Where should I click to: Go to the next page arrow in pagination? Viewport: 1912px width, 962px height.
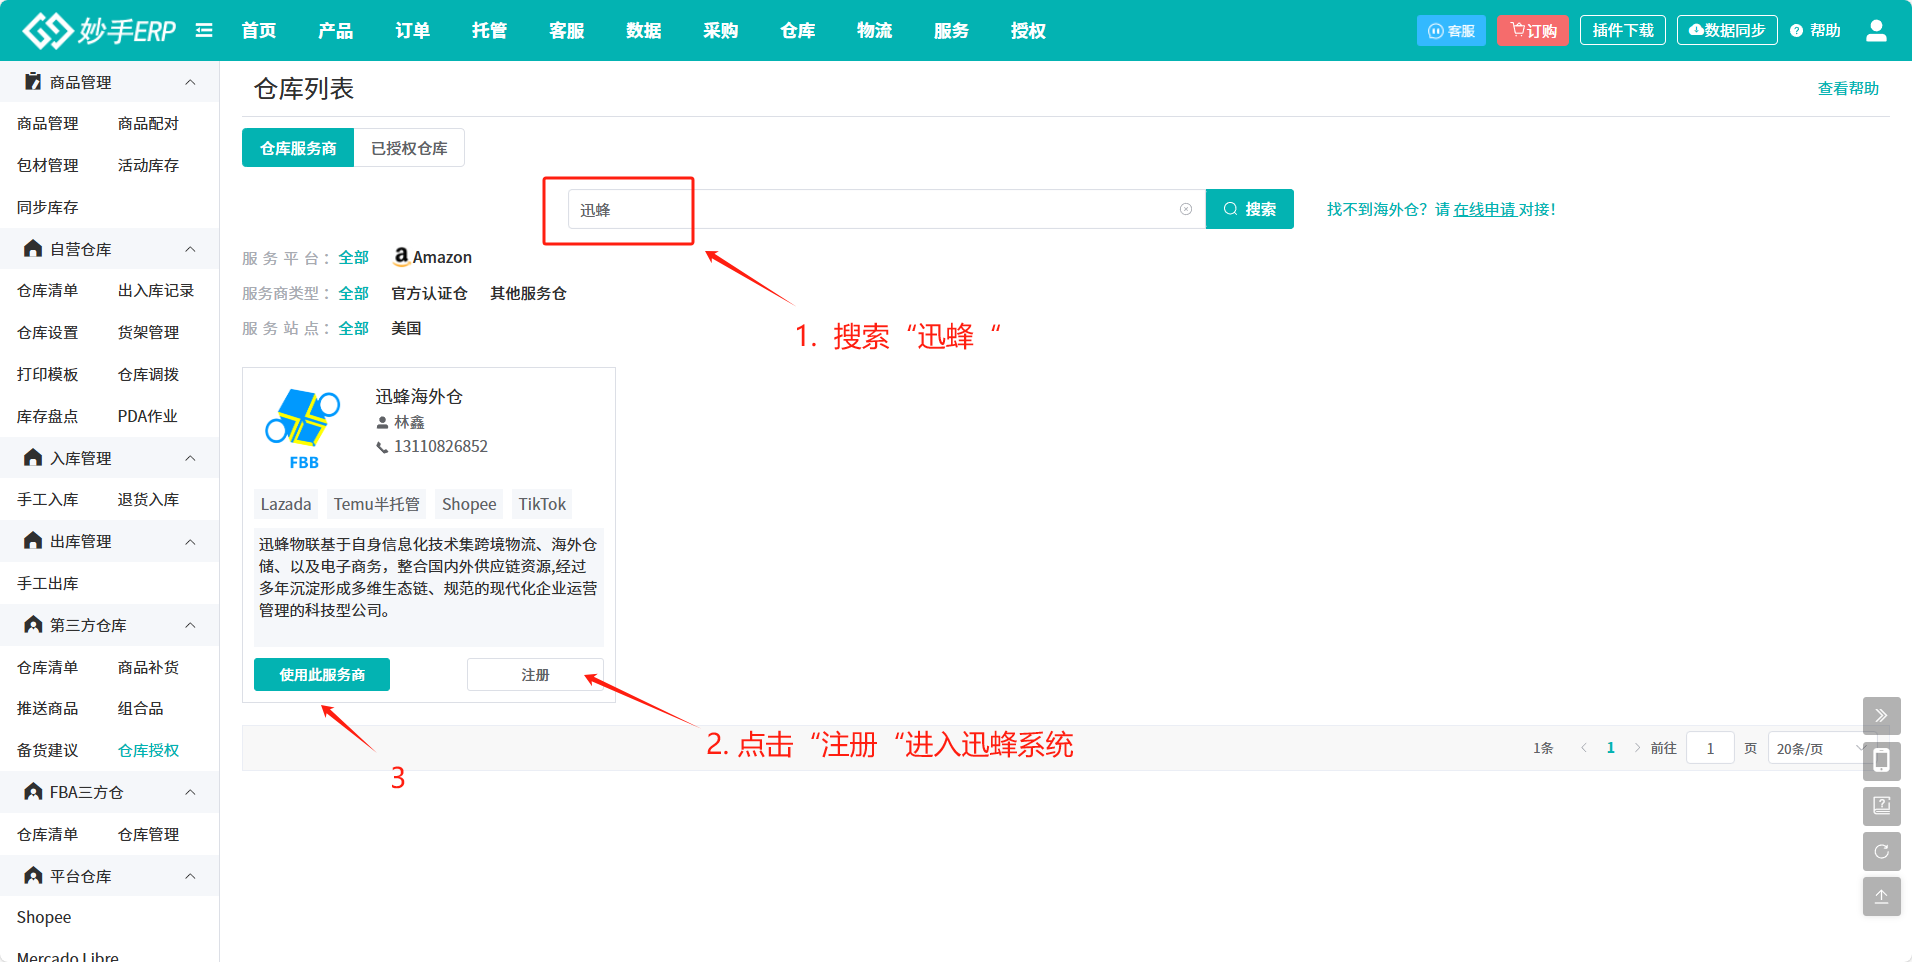1637,748
